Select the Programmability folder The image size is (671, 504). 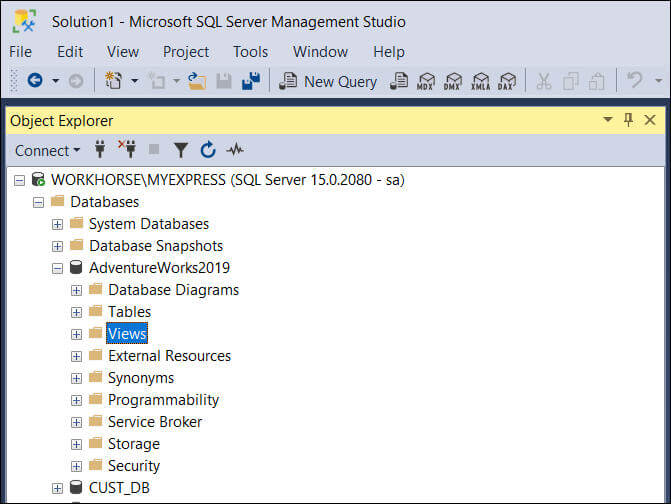click(163, 400)
